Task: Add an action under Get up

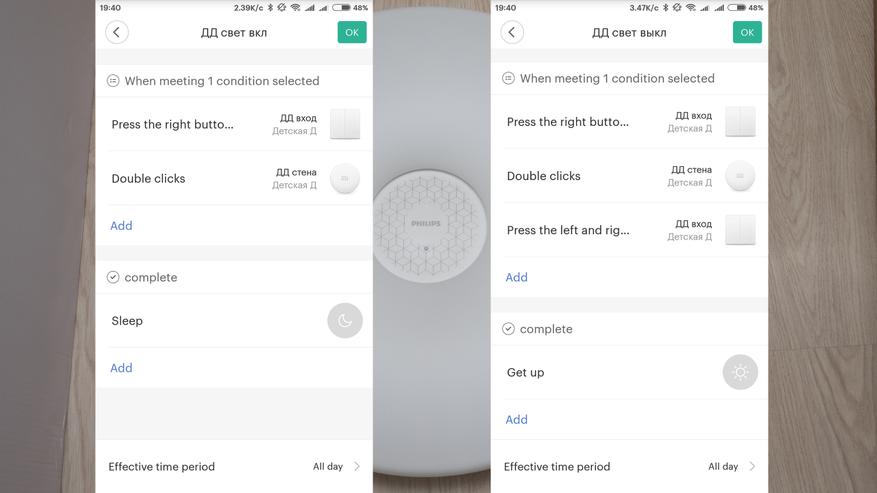Action: click(516, 420)
